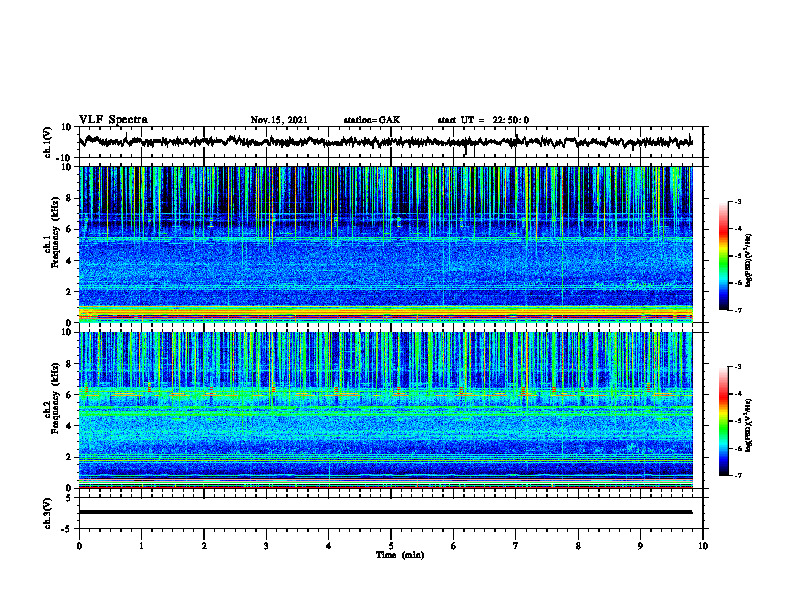Click the time axis tick label "9"
The height and width of the screenshot is (612, 792).
pos(640,546)
